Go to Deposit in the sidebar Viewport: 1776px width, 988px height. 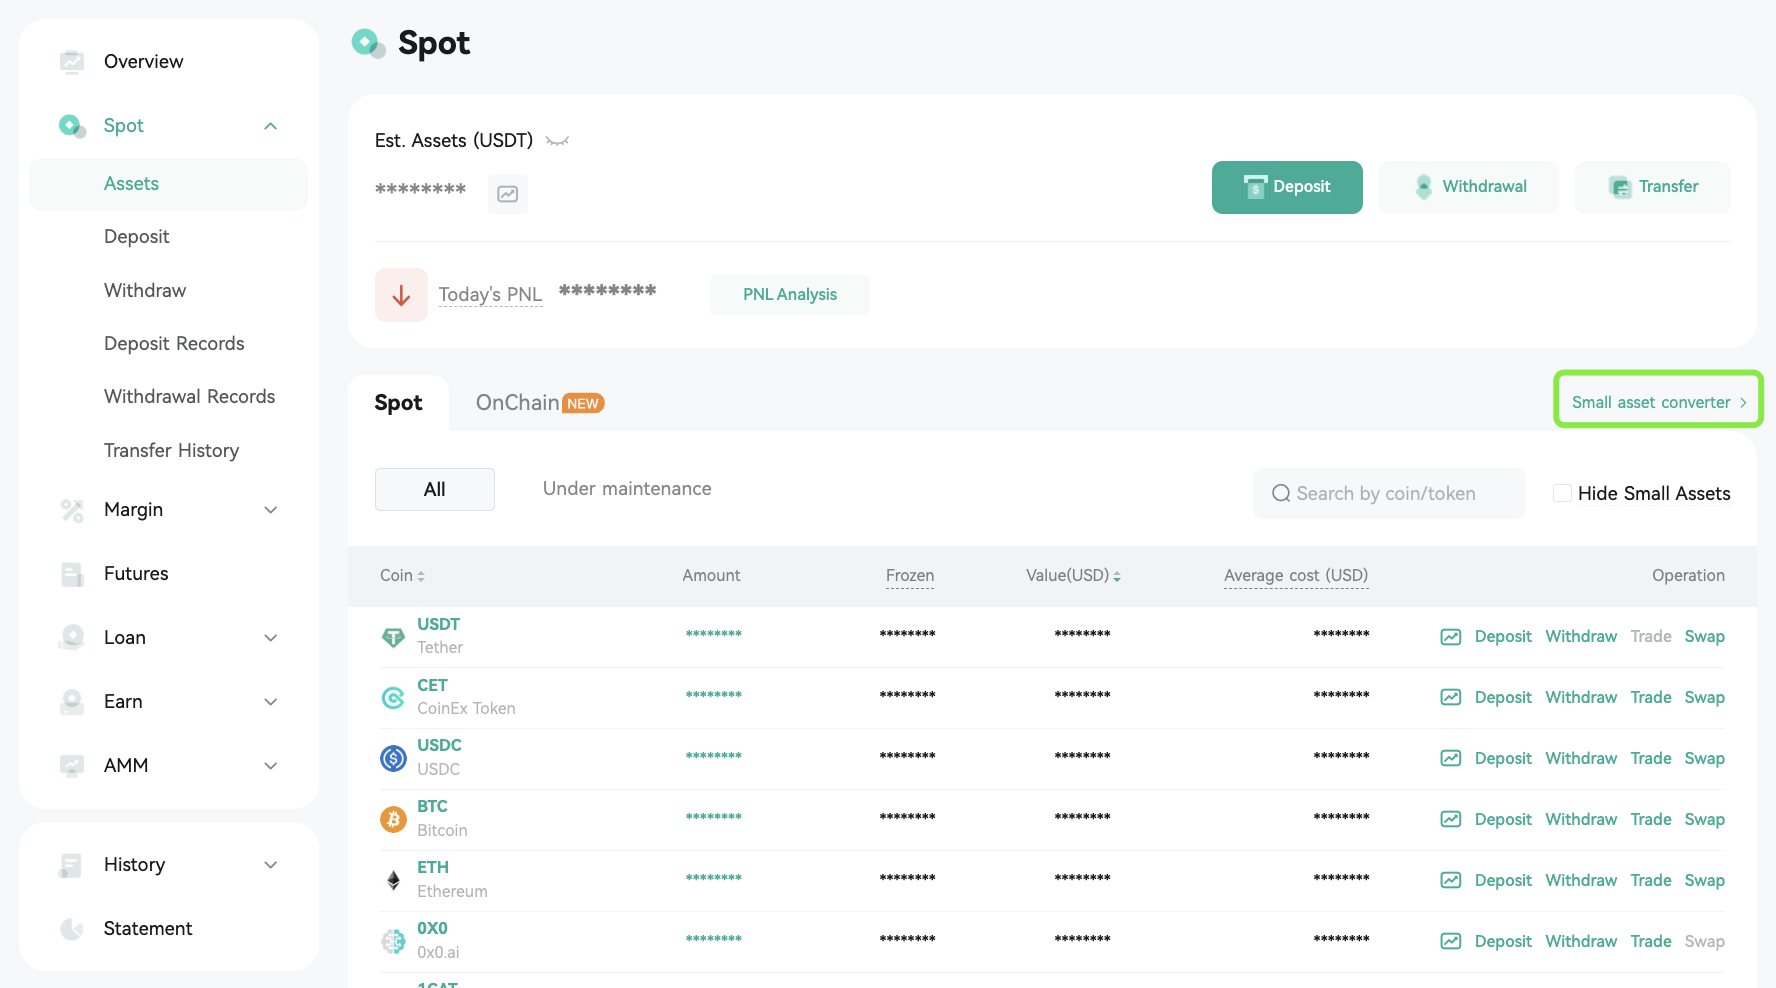click(x=137, y=237)
